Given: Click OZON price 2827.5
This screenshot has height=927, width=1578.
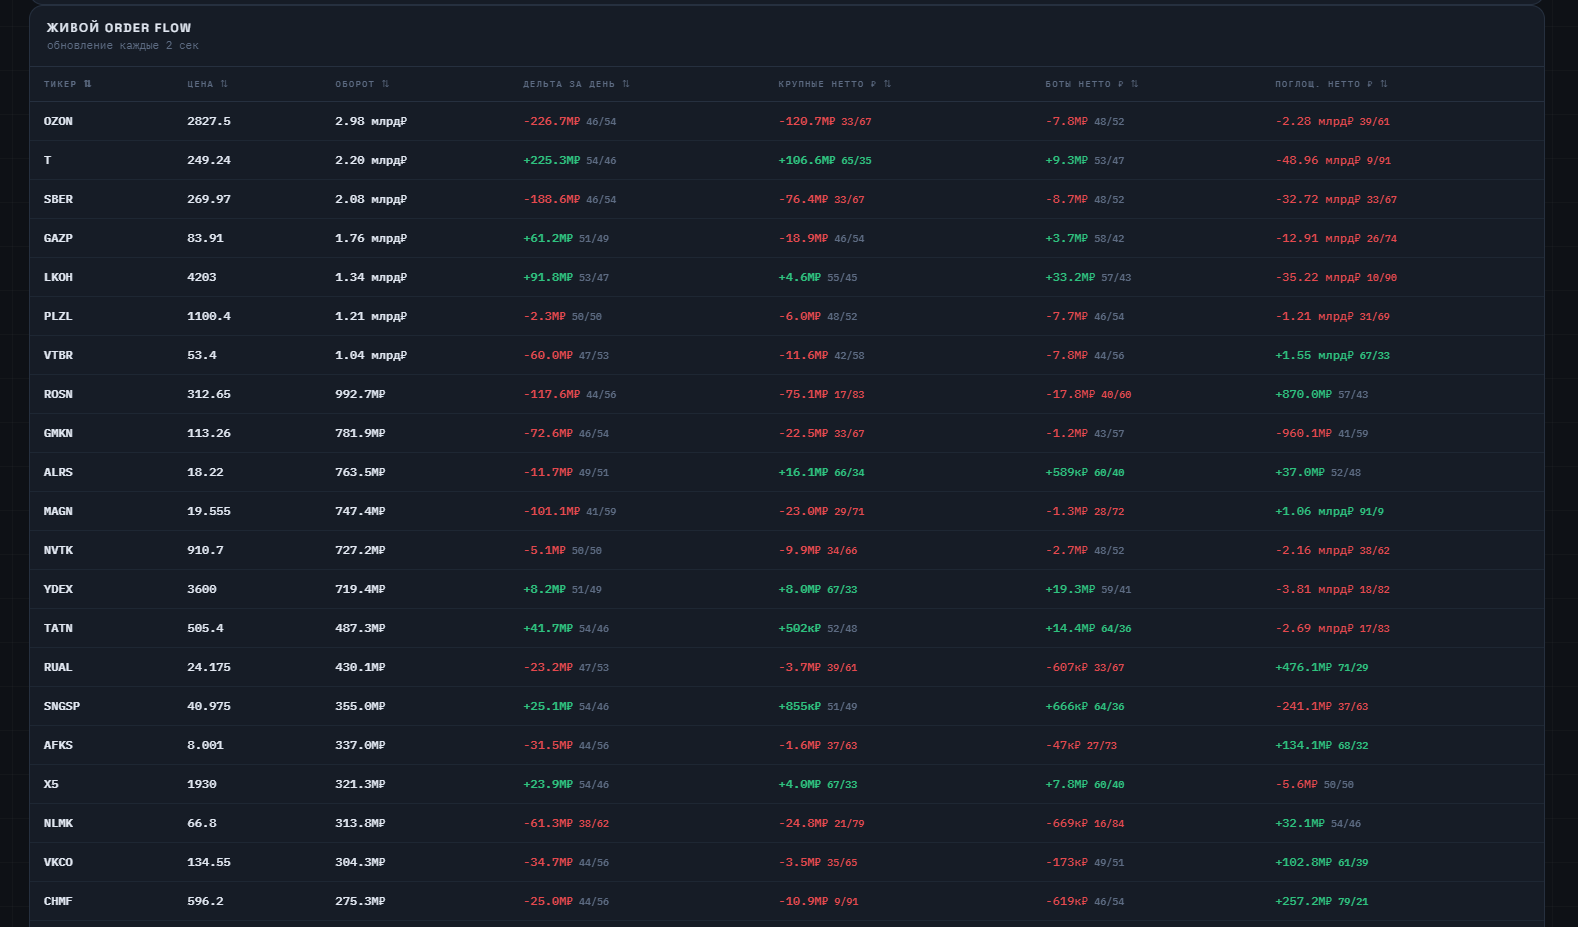Looking at the screenshot, I should tap(209, 121).
